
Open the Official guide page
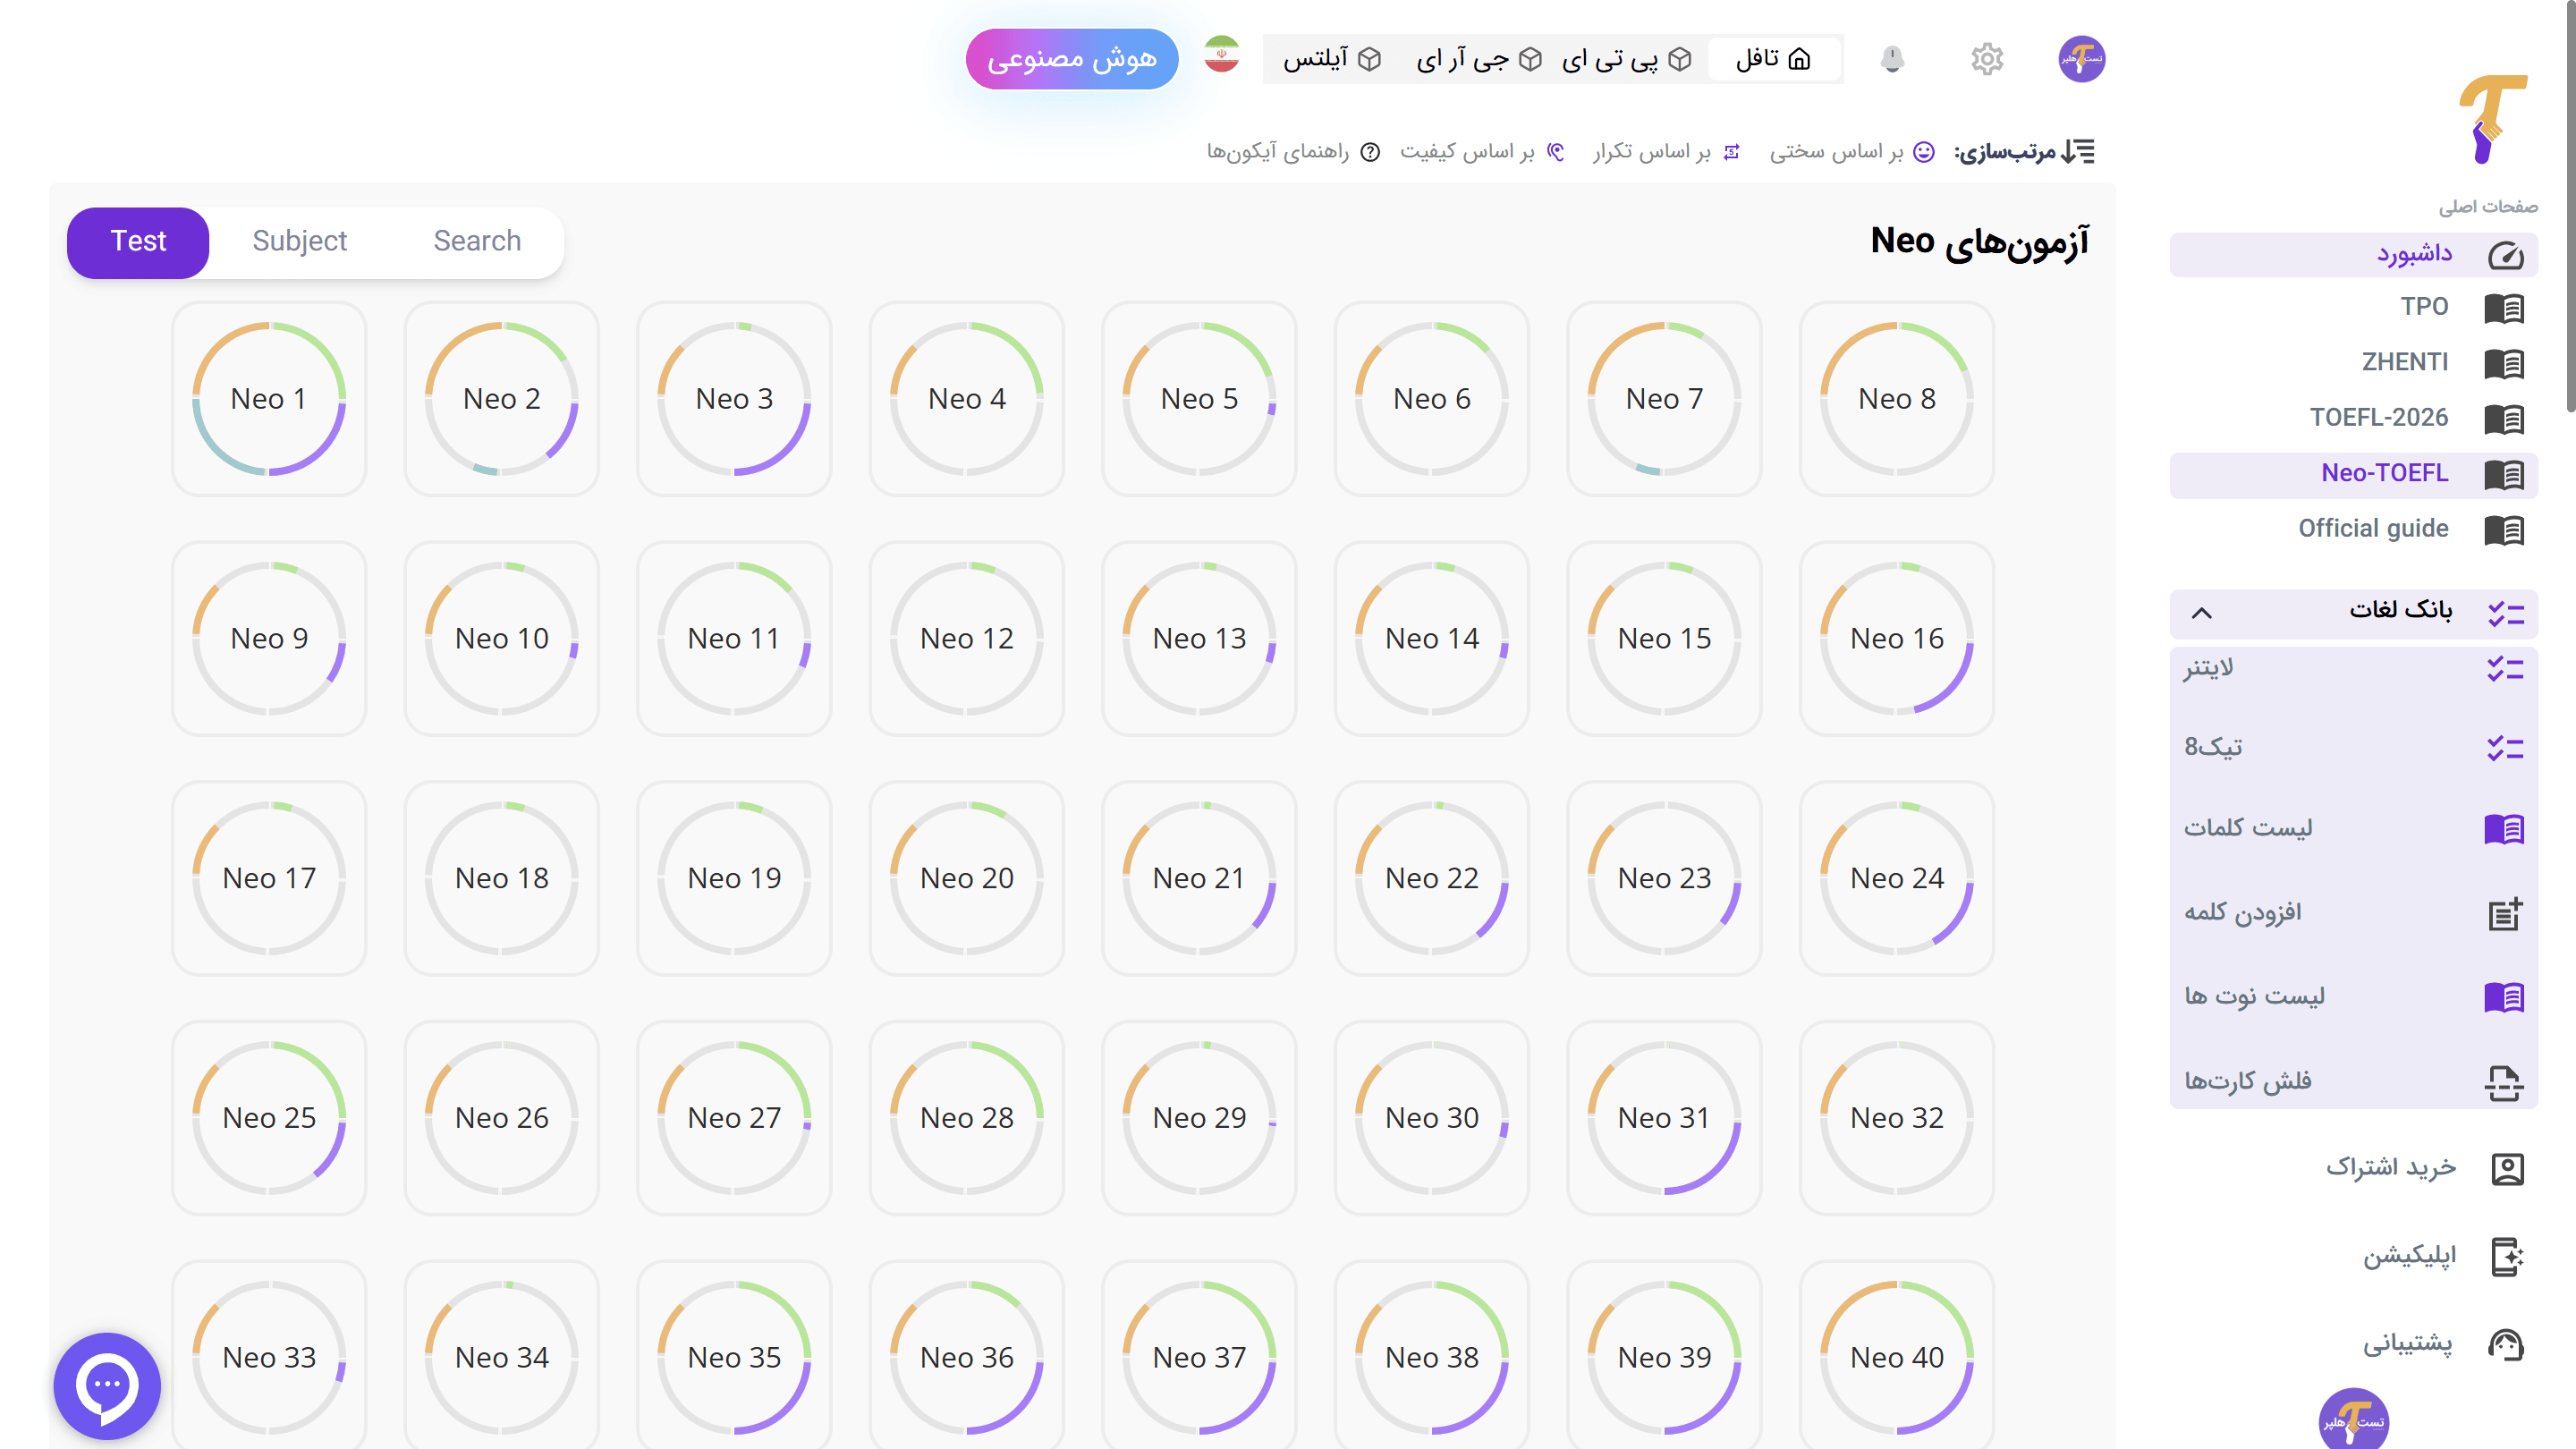[2373, 529]
